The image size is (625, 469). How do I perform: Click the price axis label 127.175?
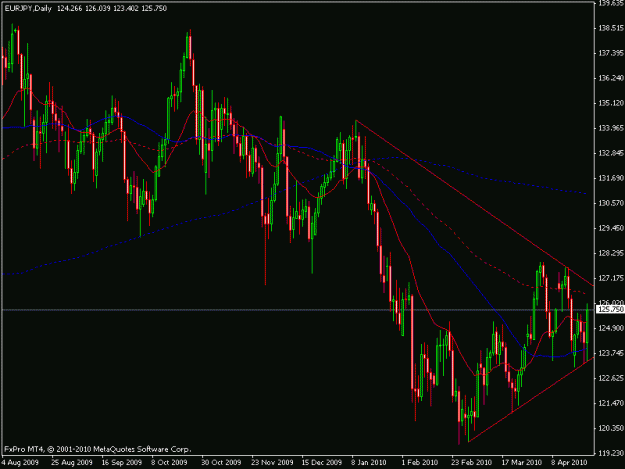611,278
